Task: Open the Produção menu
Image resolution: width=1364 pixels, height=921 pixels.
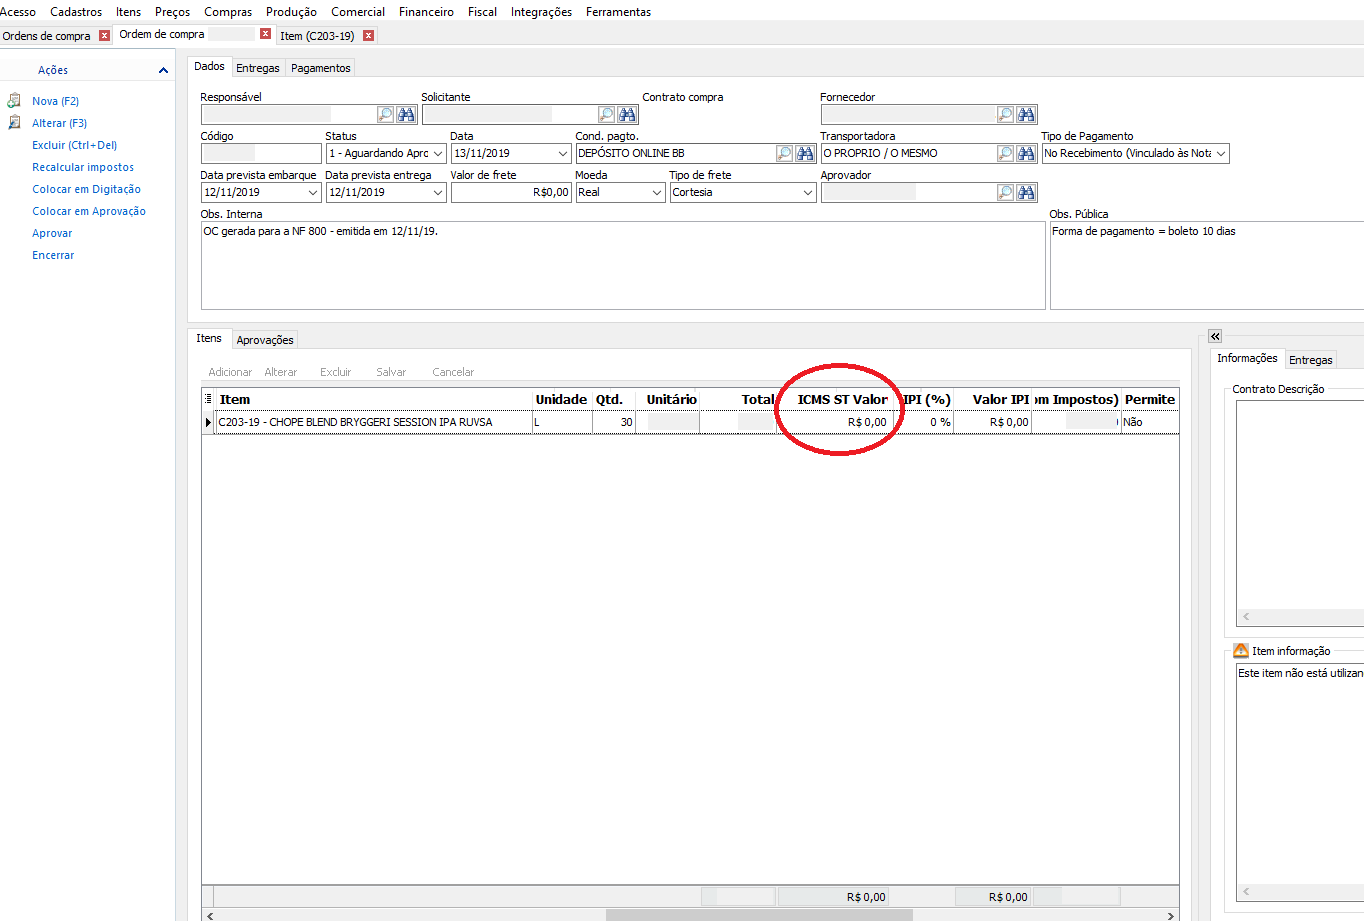Action: (x=291, y=12)
